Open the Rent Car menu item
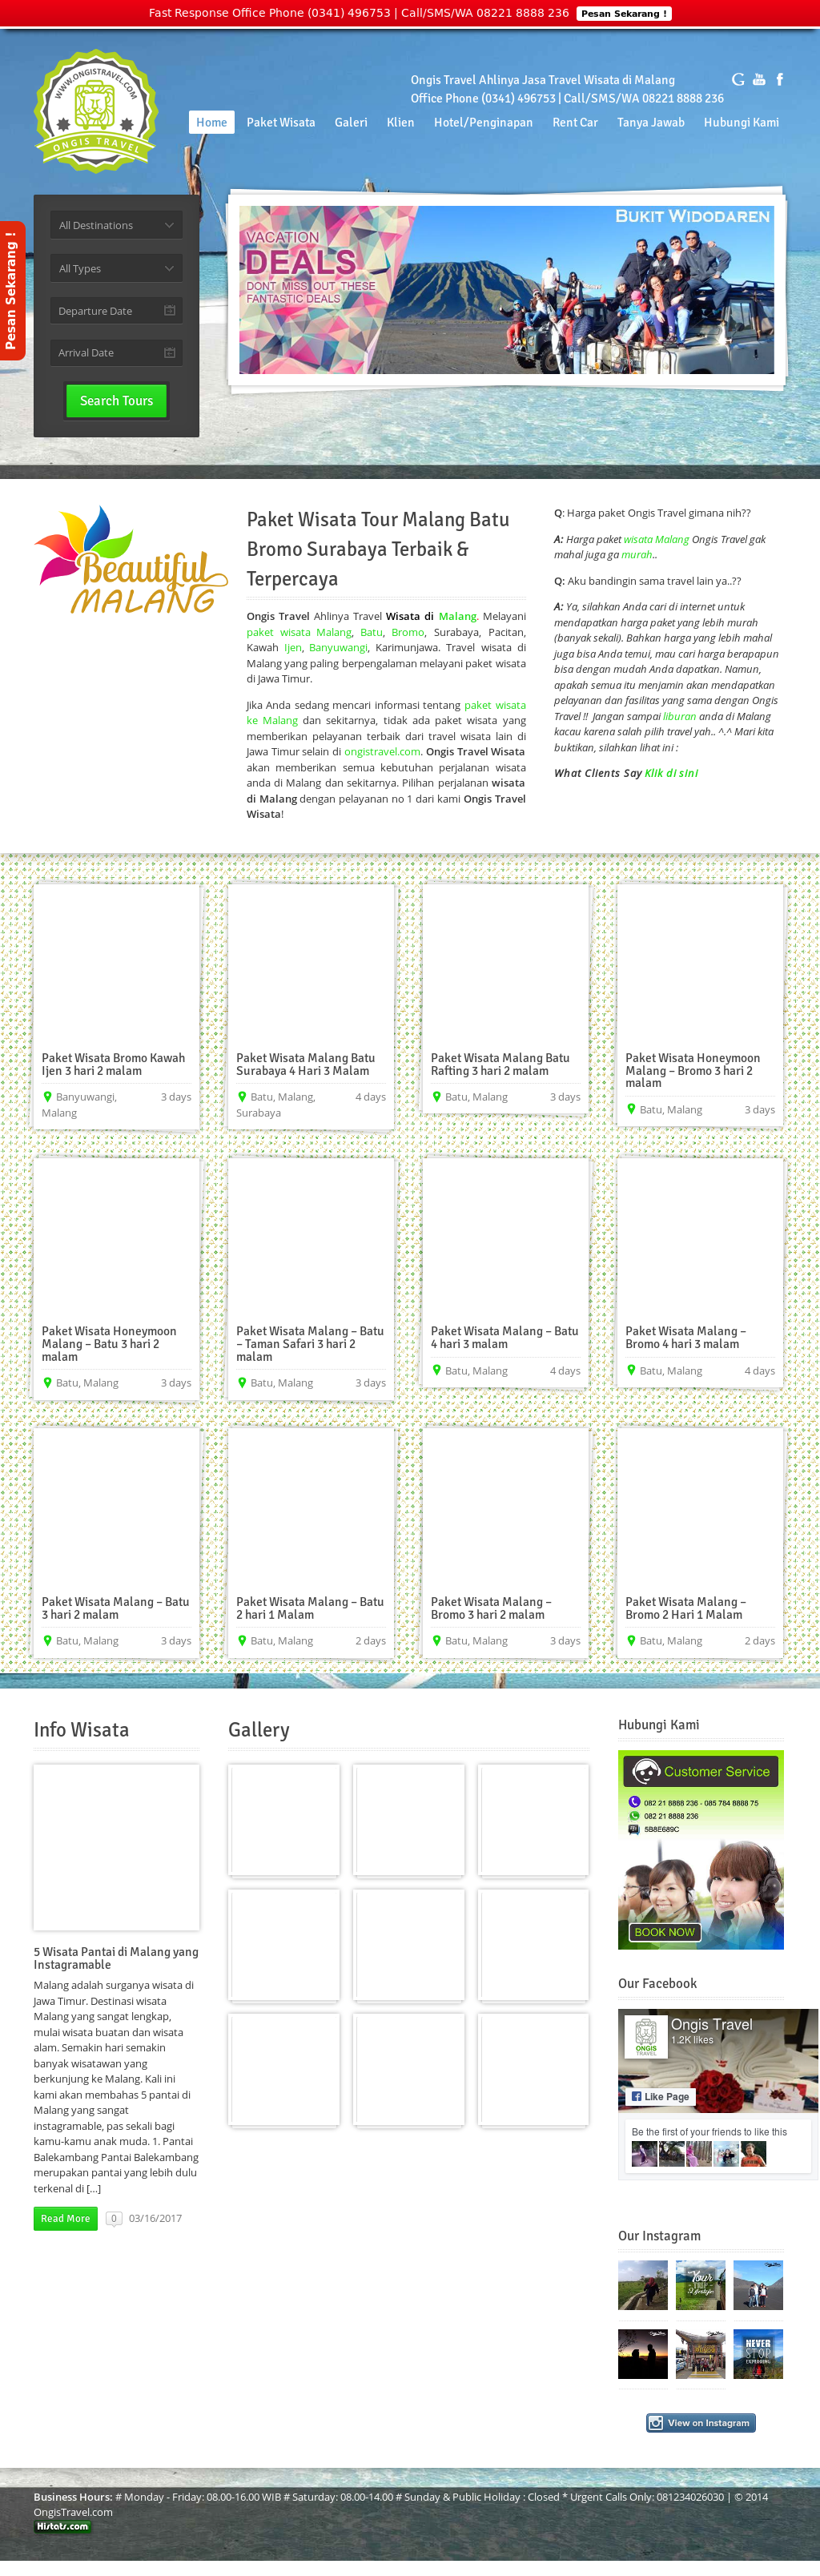This screenshot has height=2576, width=820. (x=575, y=122)
